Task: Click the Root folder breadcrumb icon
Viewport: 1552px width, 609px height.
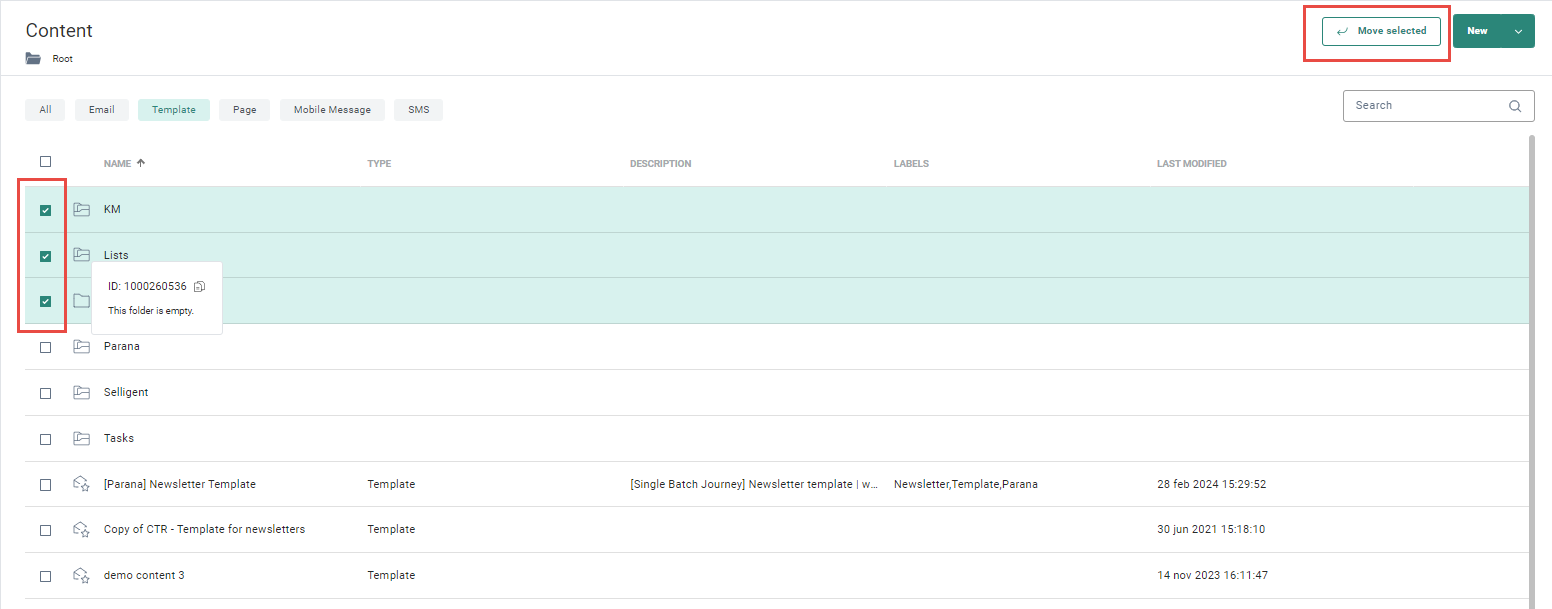Action: pyautogui.click(x=34, y=59)
